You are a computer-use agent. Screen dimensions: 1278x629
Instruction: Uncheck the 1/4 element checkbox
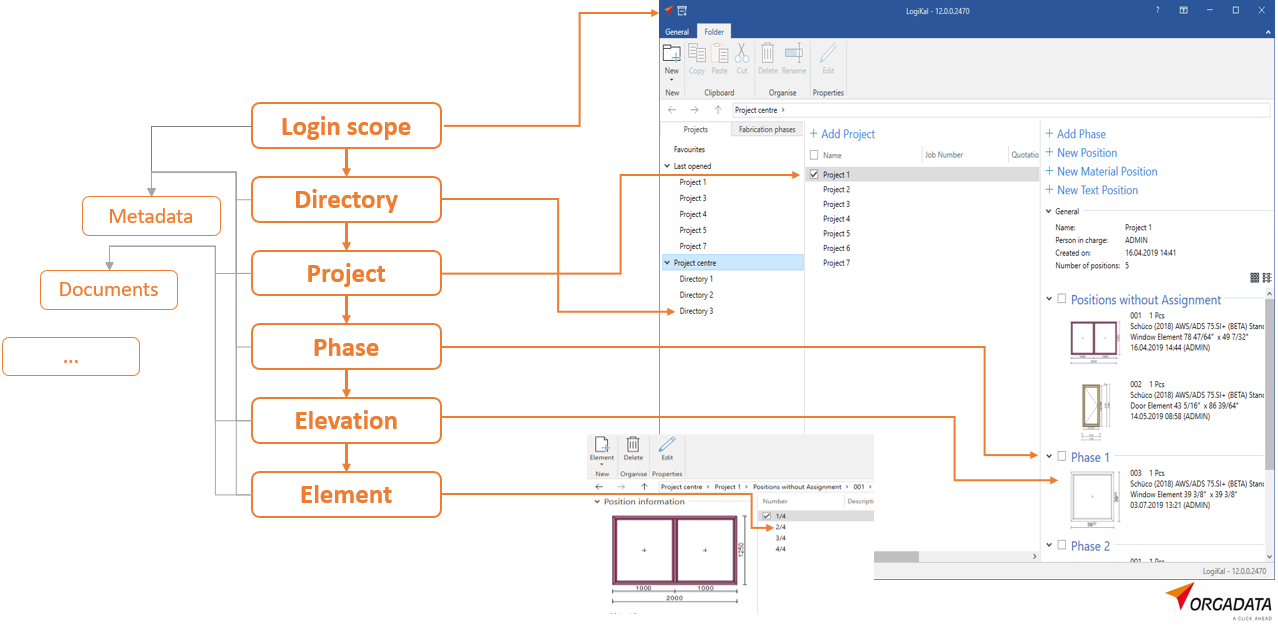tap(767, 516)
